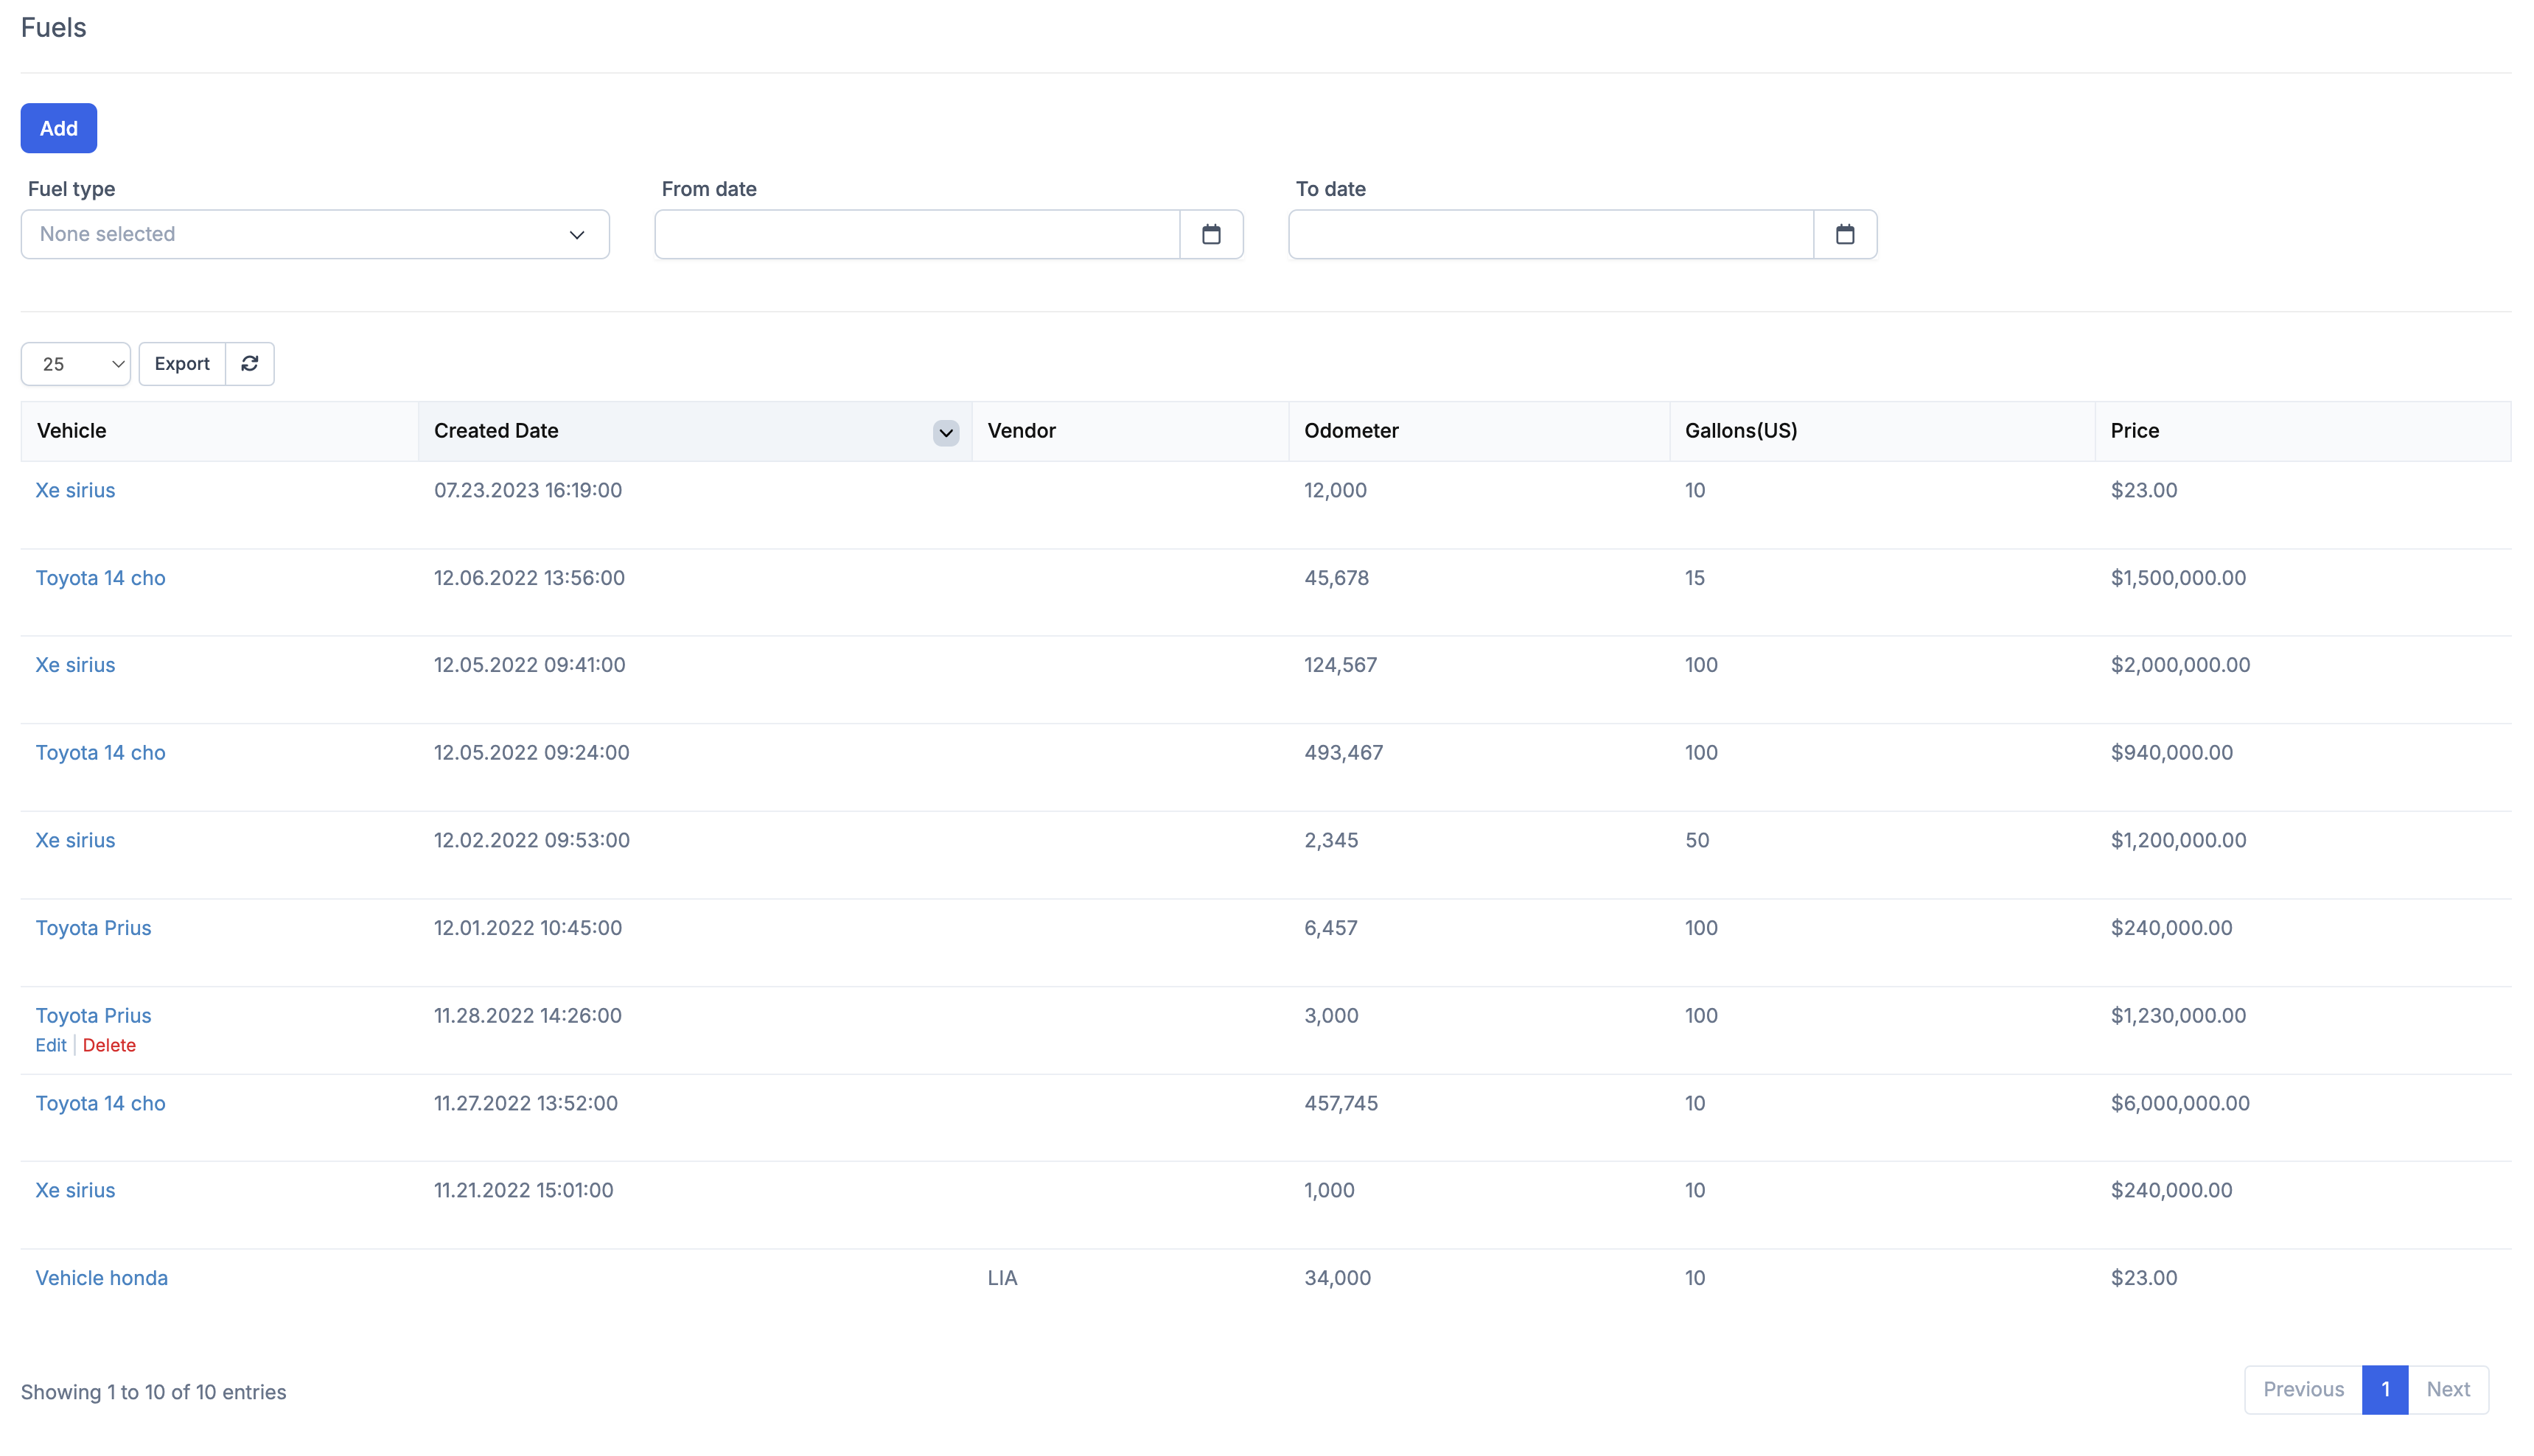Open the 25 entries-per-page dropdown
Screen dimensions: 2534x1456
pyautogui.click(x=76, y=364)
